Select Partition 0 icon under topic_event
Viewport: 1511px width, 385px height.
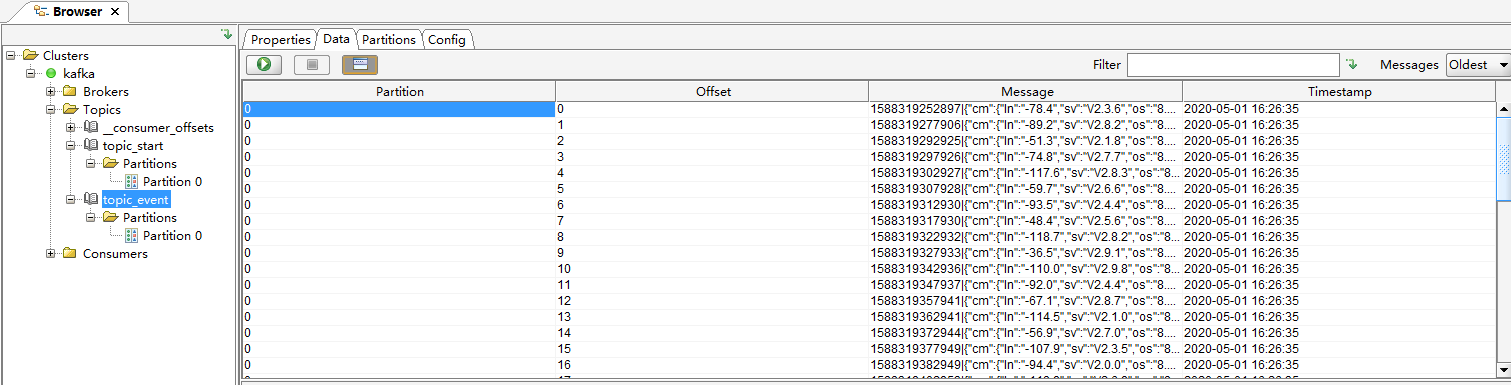pyautogui.click(x=131, y=236)
